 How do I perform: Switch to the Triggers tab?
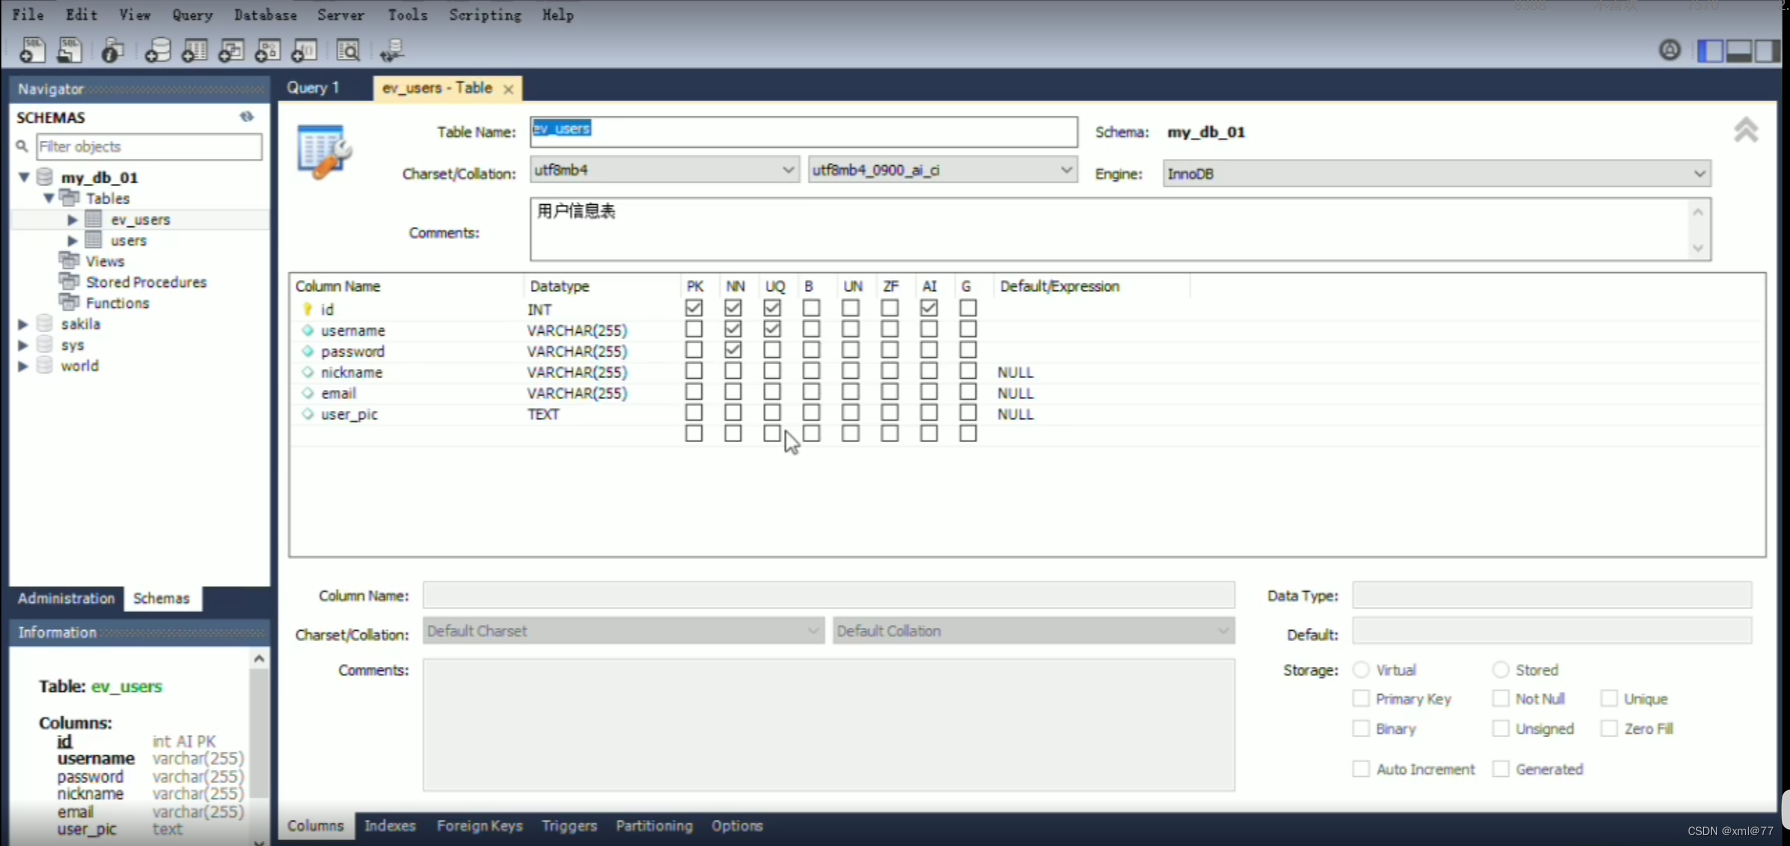click(569, 826)
